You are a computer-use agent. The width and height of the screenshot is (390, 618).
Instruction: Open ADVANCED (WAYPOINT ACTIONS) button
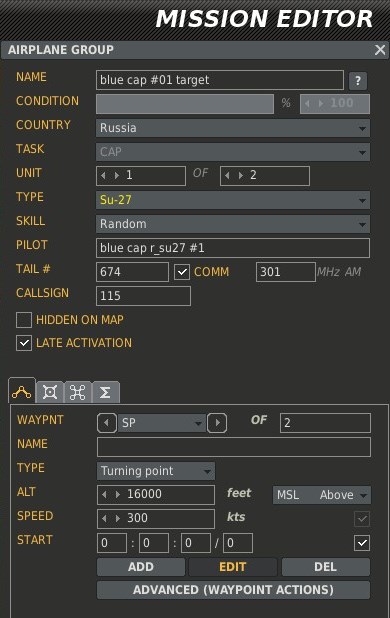click(x=233, y=590)
